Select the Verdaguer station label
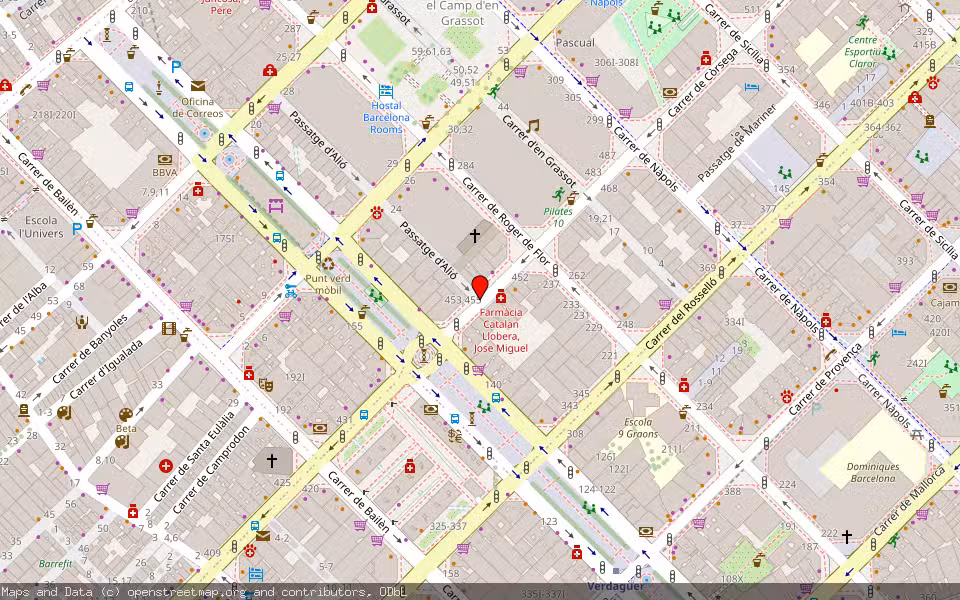 [x=616, y=586]
